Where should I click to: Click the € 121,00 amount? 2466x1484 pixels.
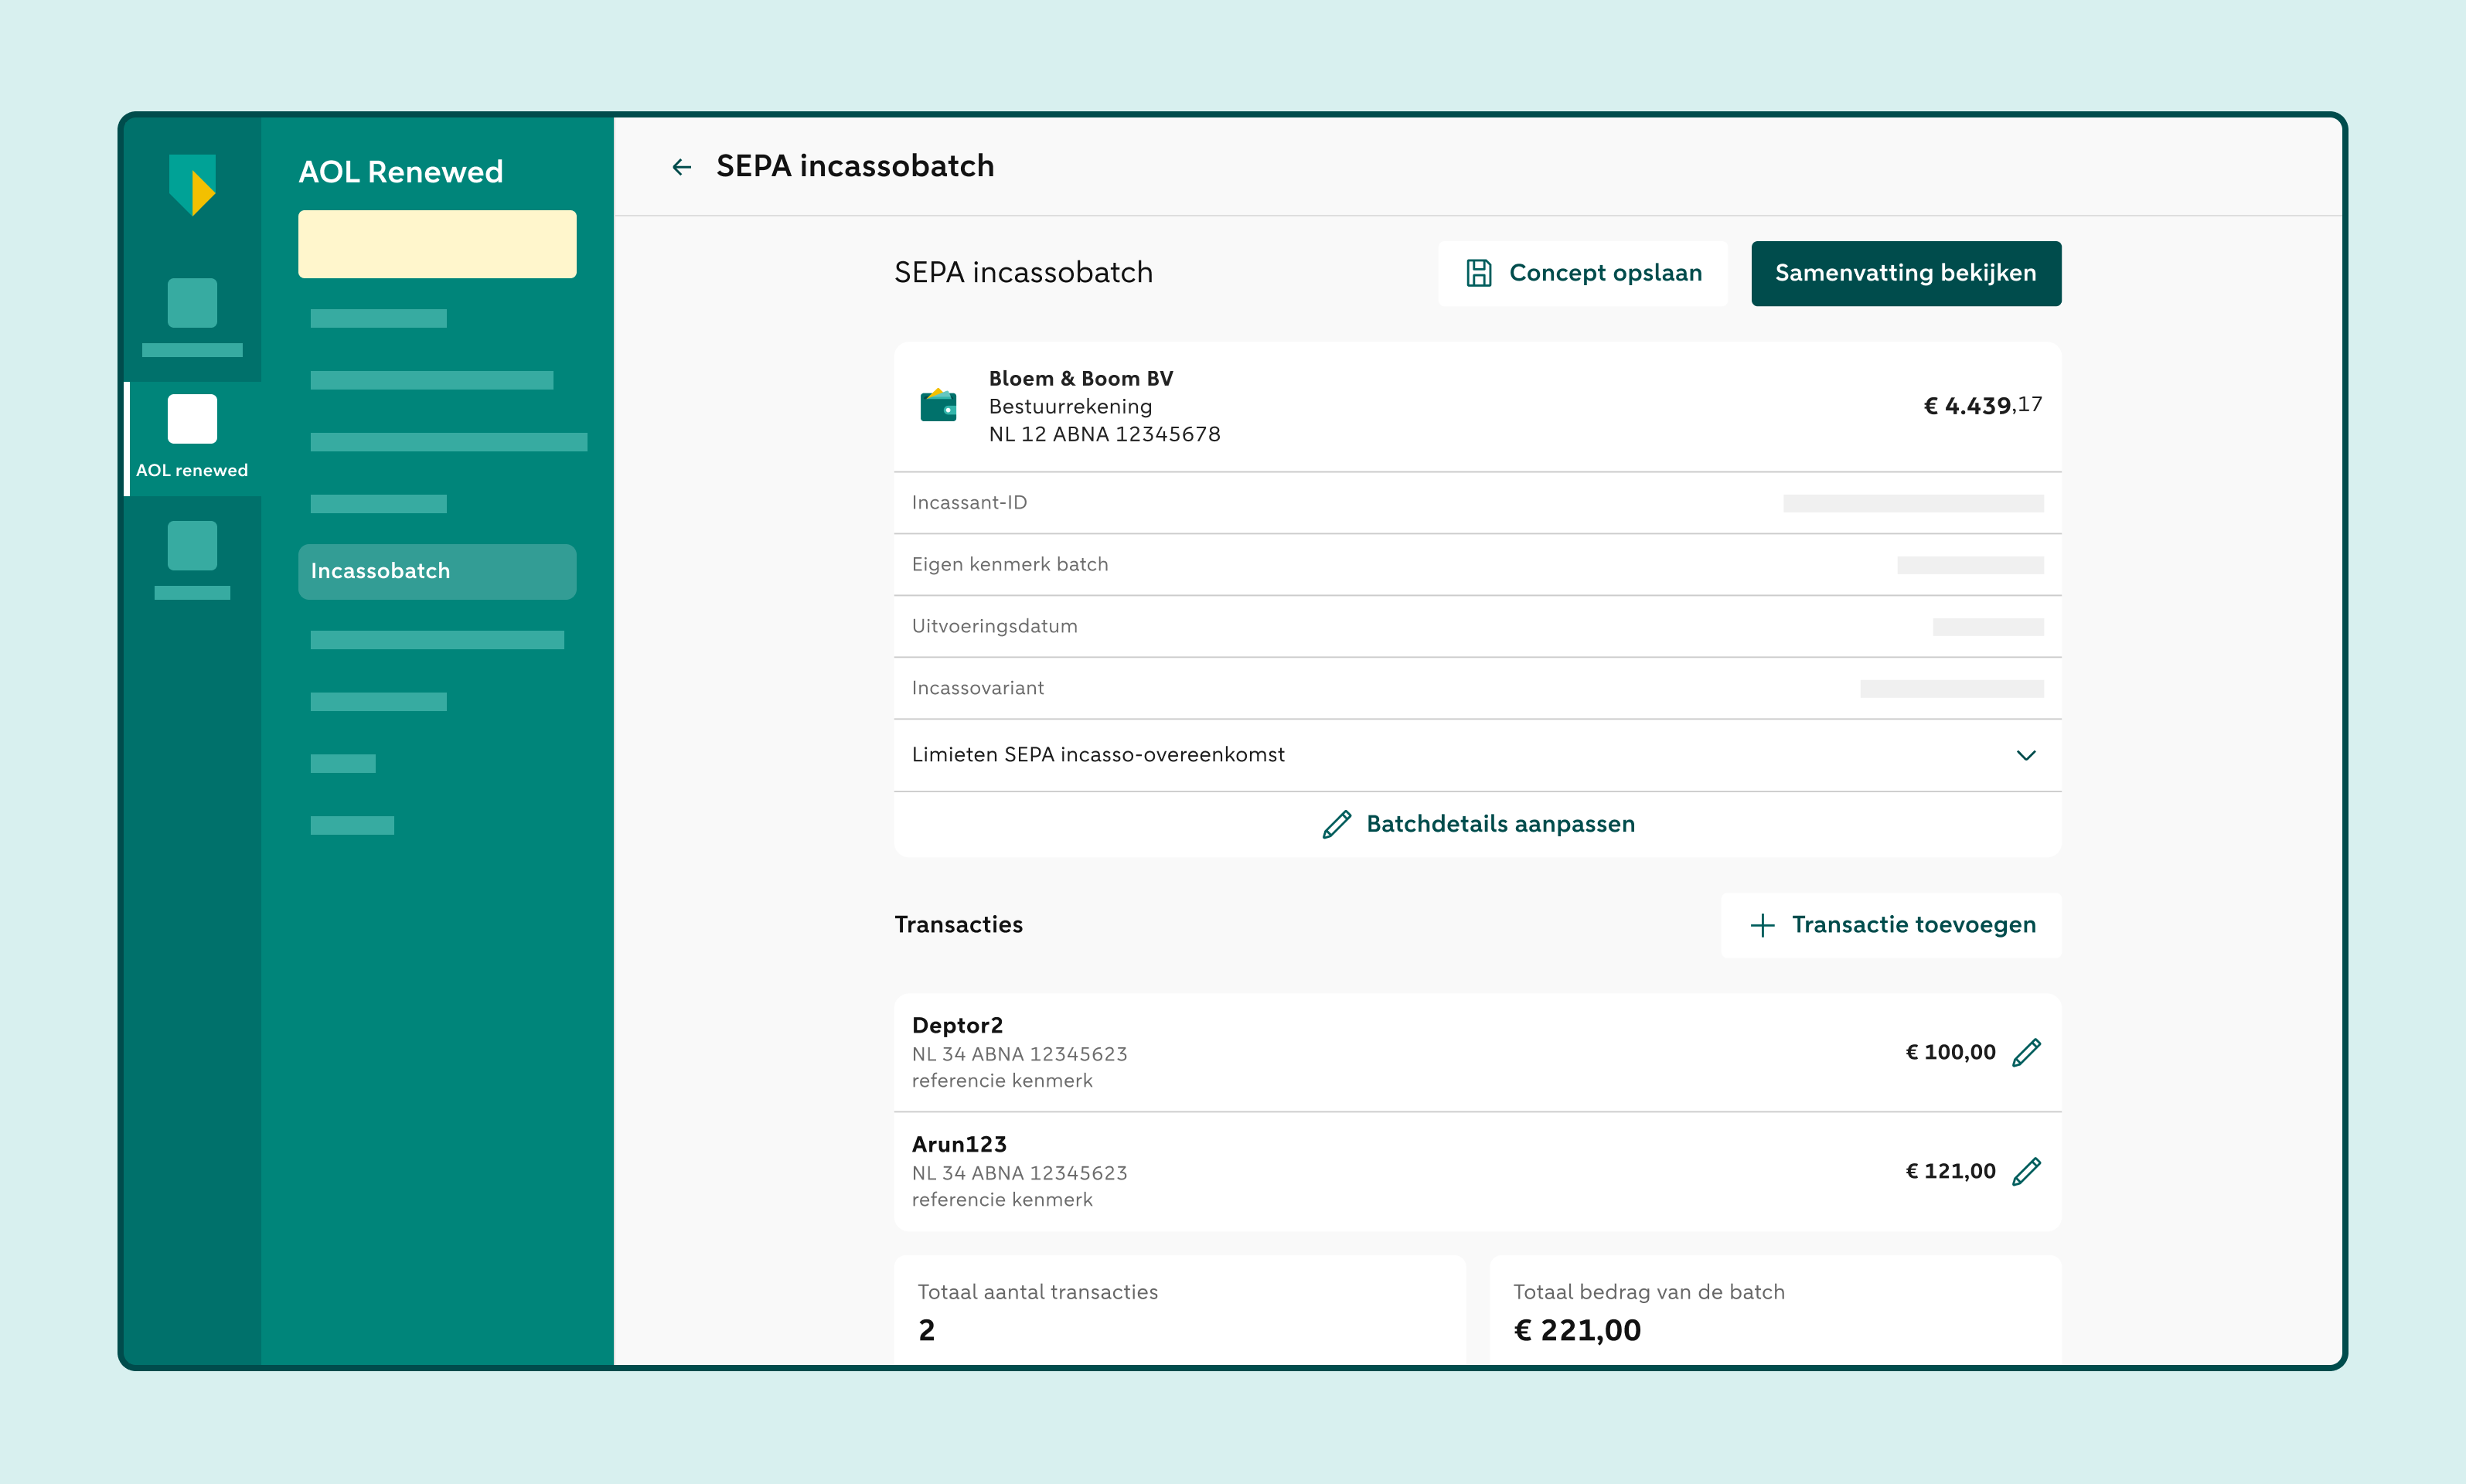pyautogui.click(x=1950, y=1171)
